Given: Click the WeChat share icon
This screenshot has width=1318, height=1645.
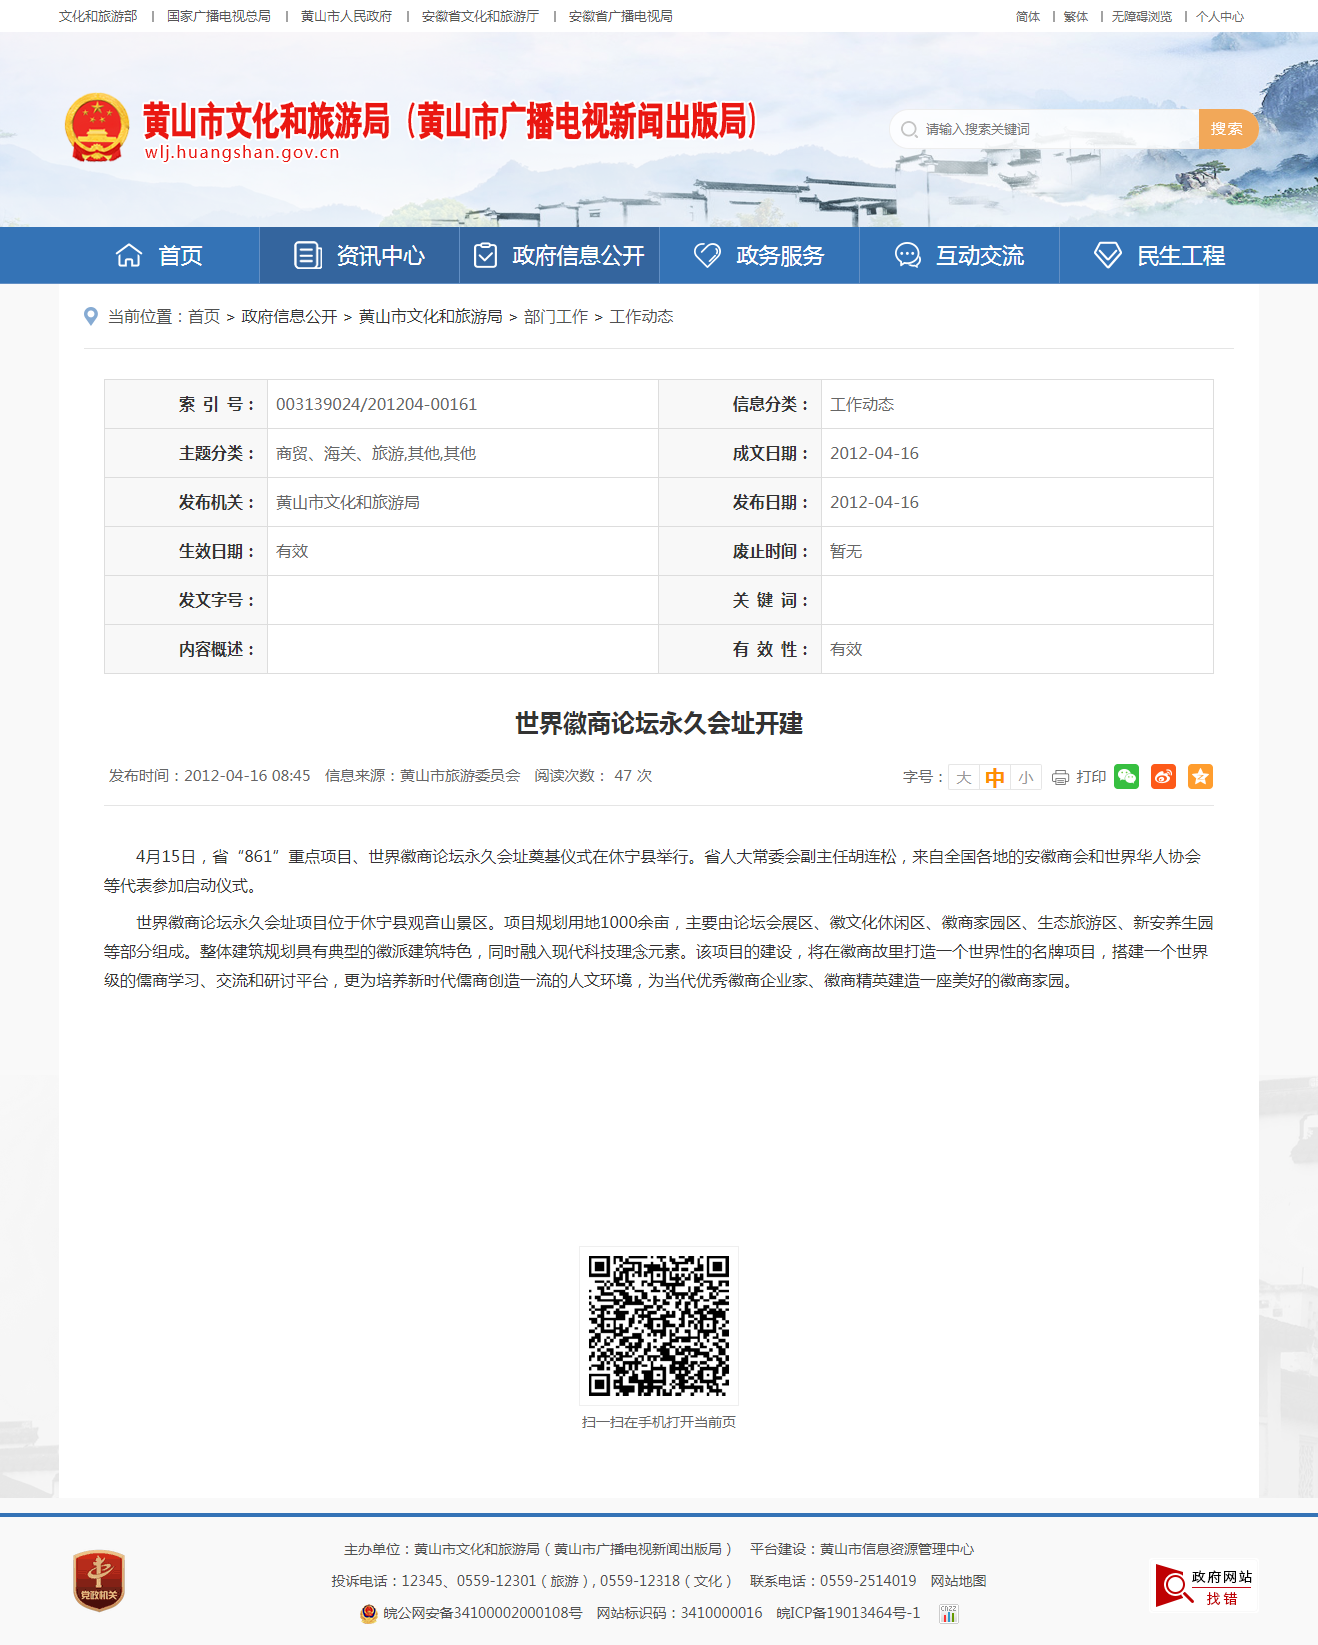Looking at the screenshot, I should pos(1126,777).
